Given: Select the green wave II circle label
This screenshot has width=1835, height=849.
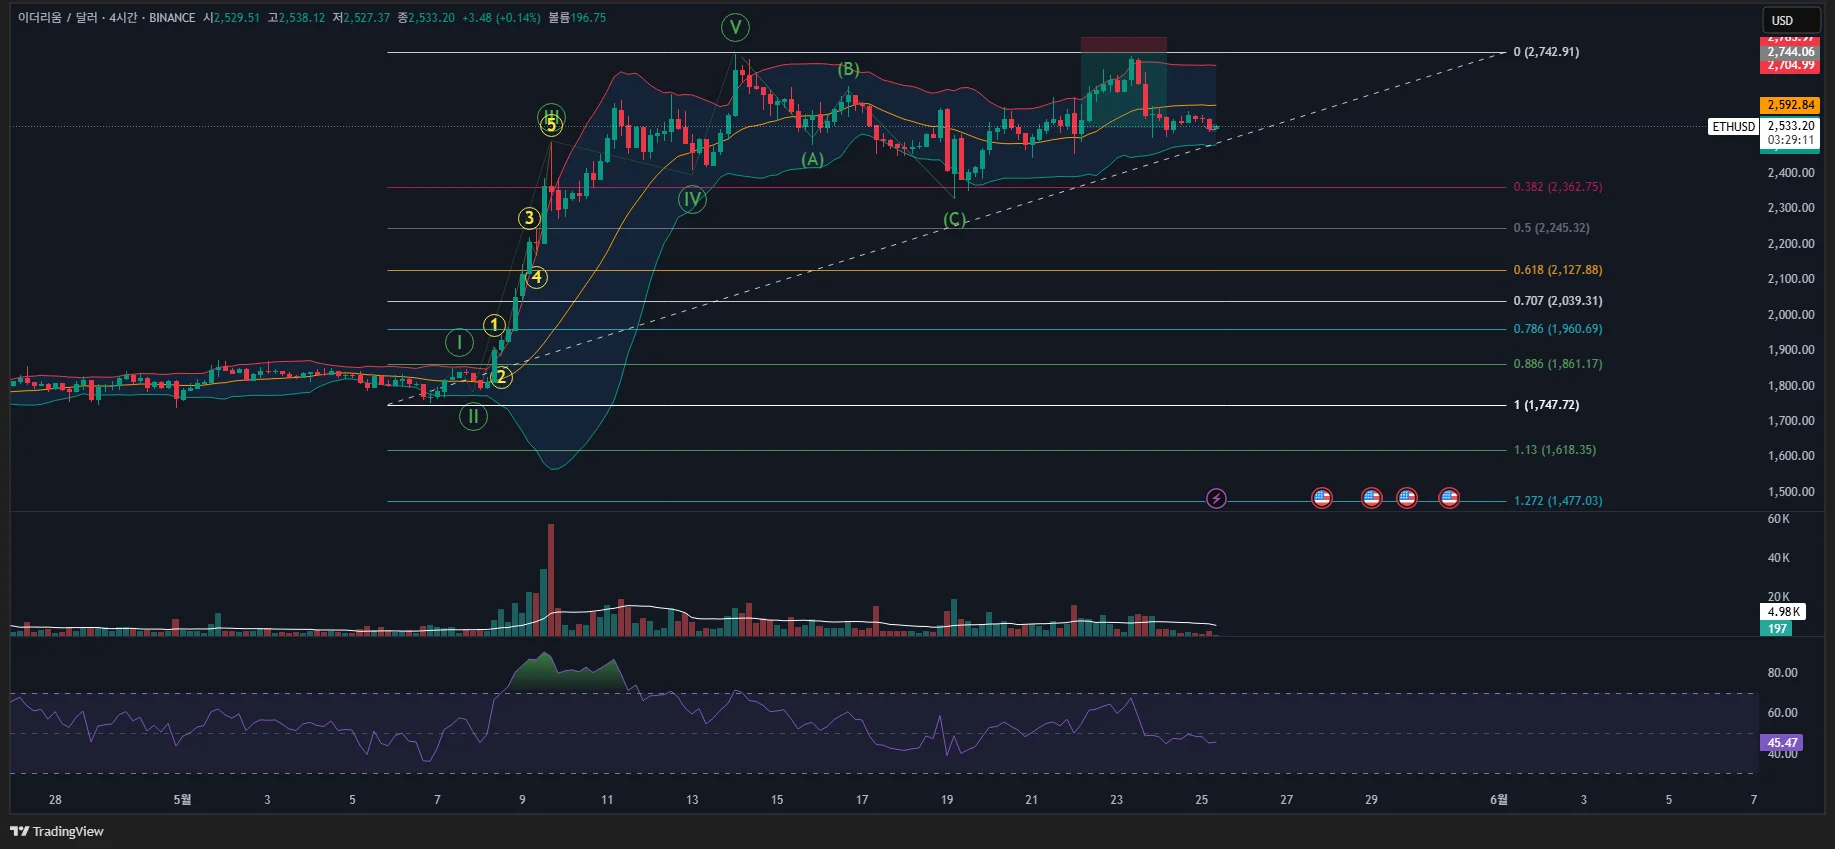Looking at the screenshot, I should 473,416.
